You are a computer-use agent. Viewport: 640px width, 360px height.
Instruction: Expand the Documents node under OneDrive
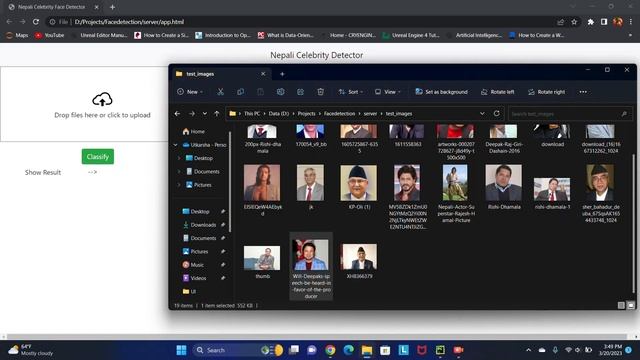pyautogui.click(x=179, y=171)
